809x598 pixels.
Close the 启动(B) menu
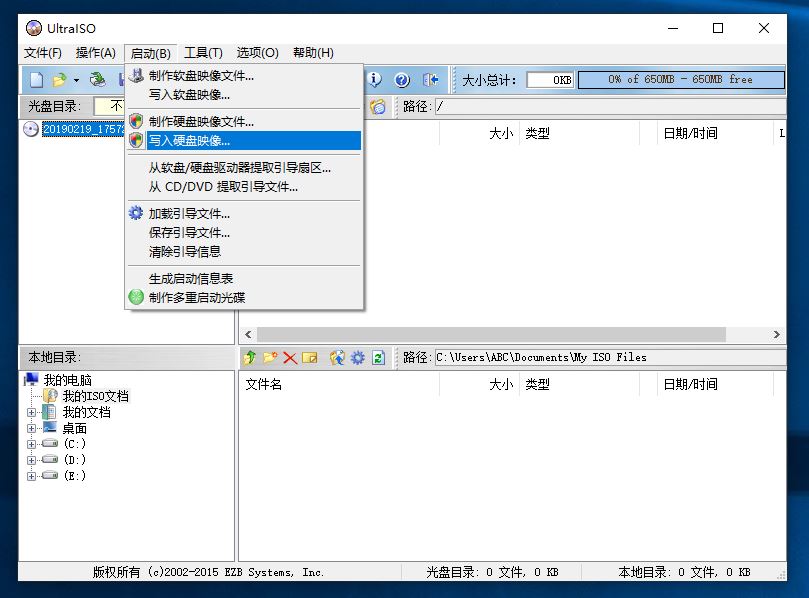pyautogui.click(x=151, y=53)
